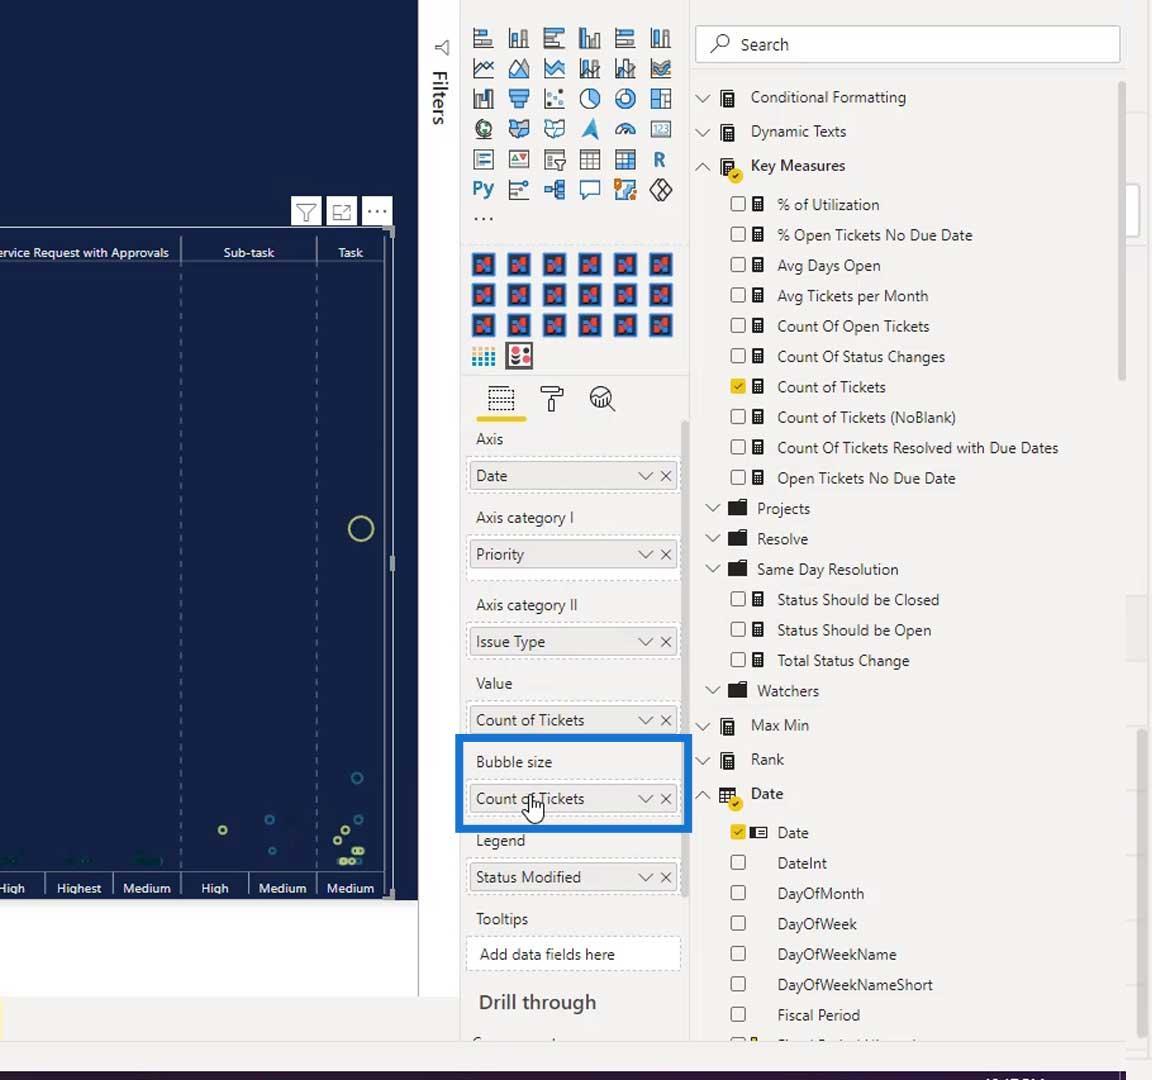The image size is (1152, 1080).
Task: Select the donut chart visual
Action: pyautogui.click(x=625, y=98)
